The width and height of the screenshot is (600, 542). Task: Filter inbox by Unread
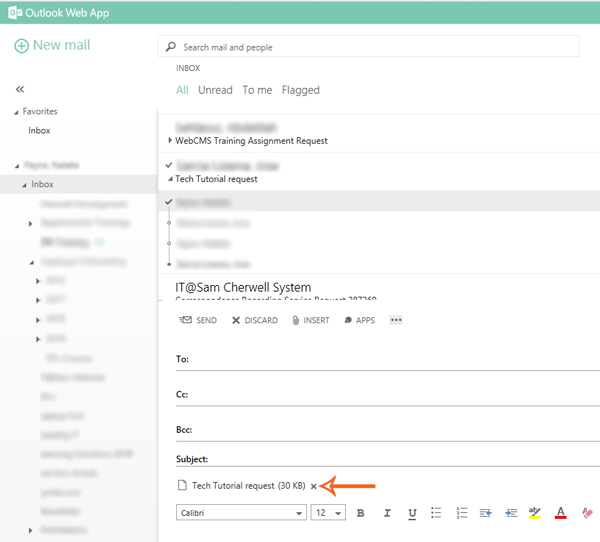tap(215, 90)
